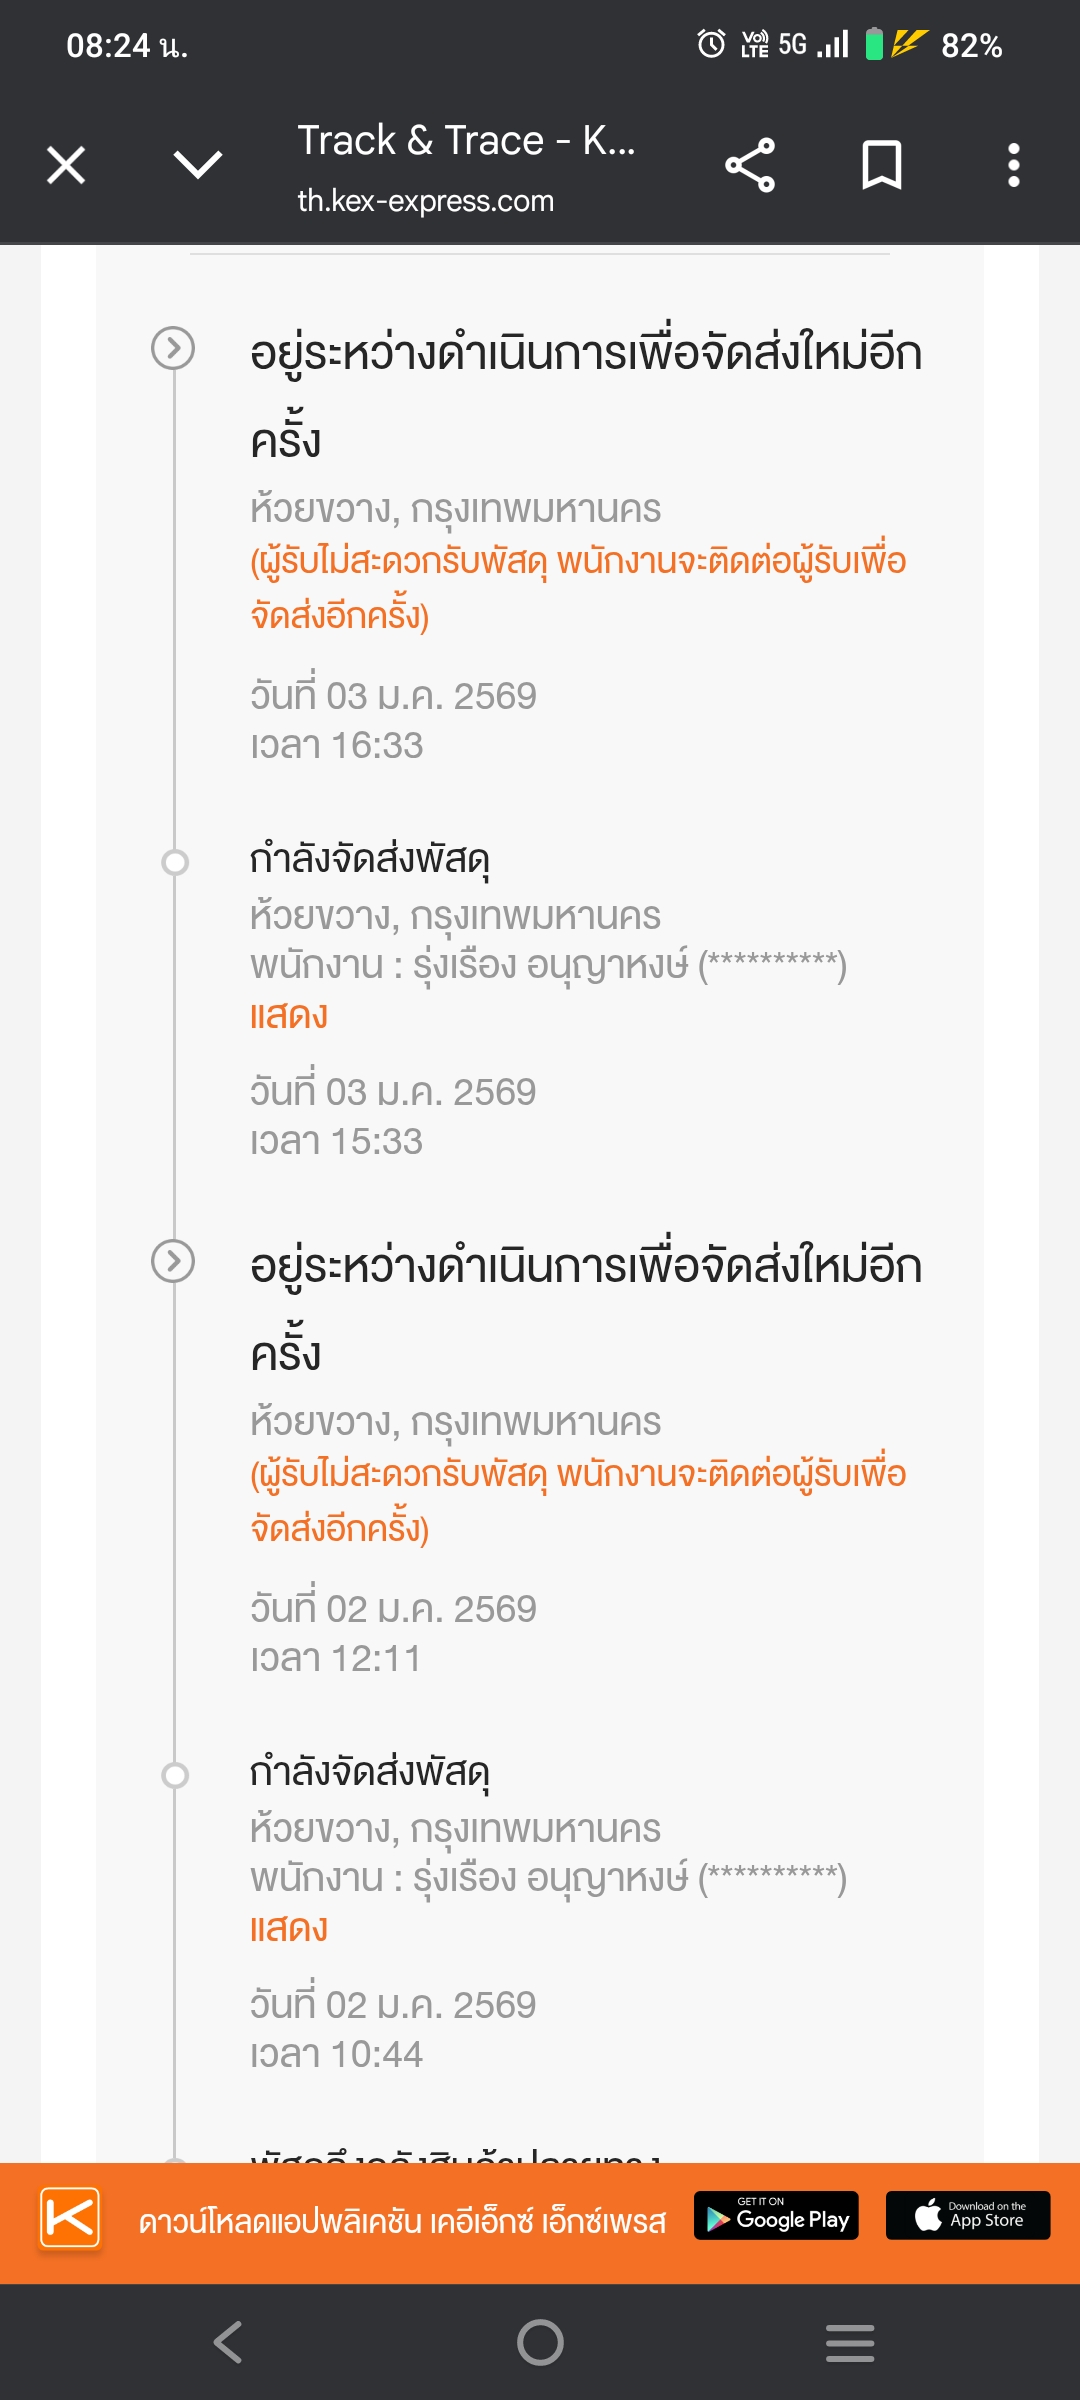The image size is (1080, 2400).
Task: Tap the Android back navigation button
Action: point(228,2342)
